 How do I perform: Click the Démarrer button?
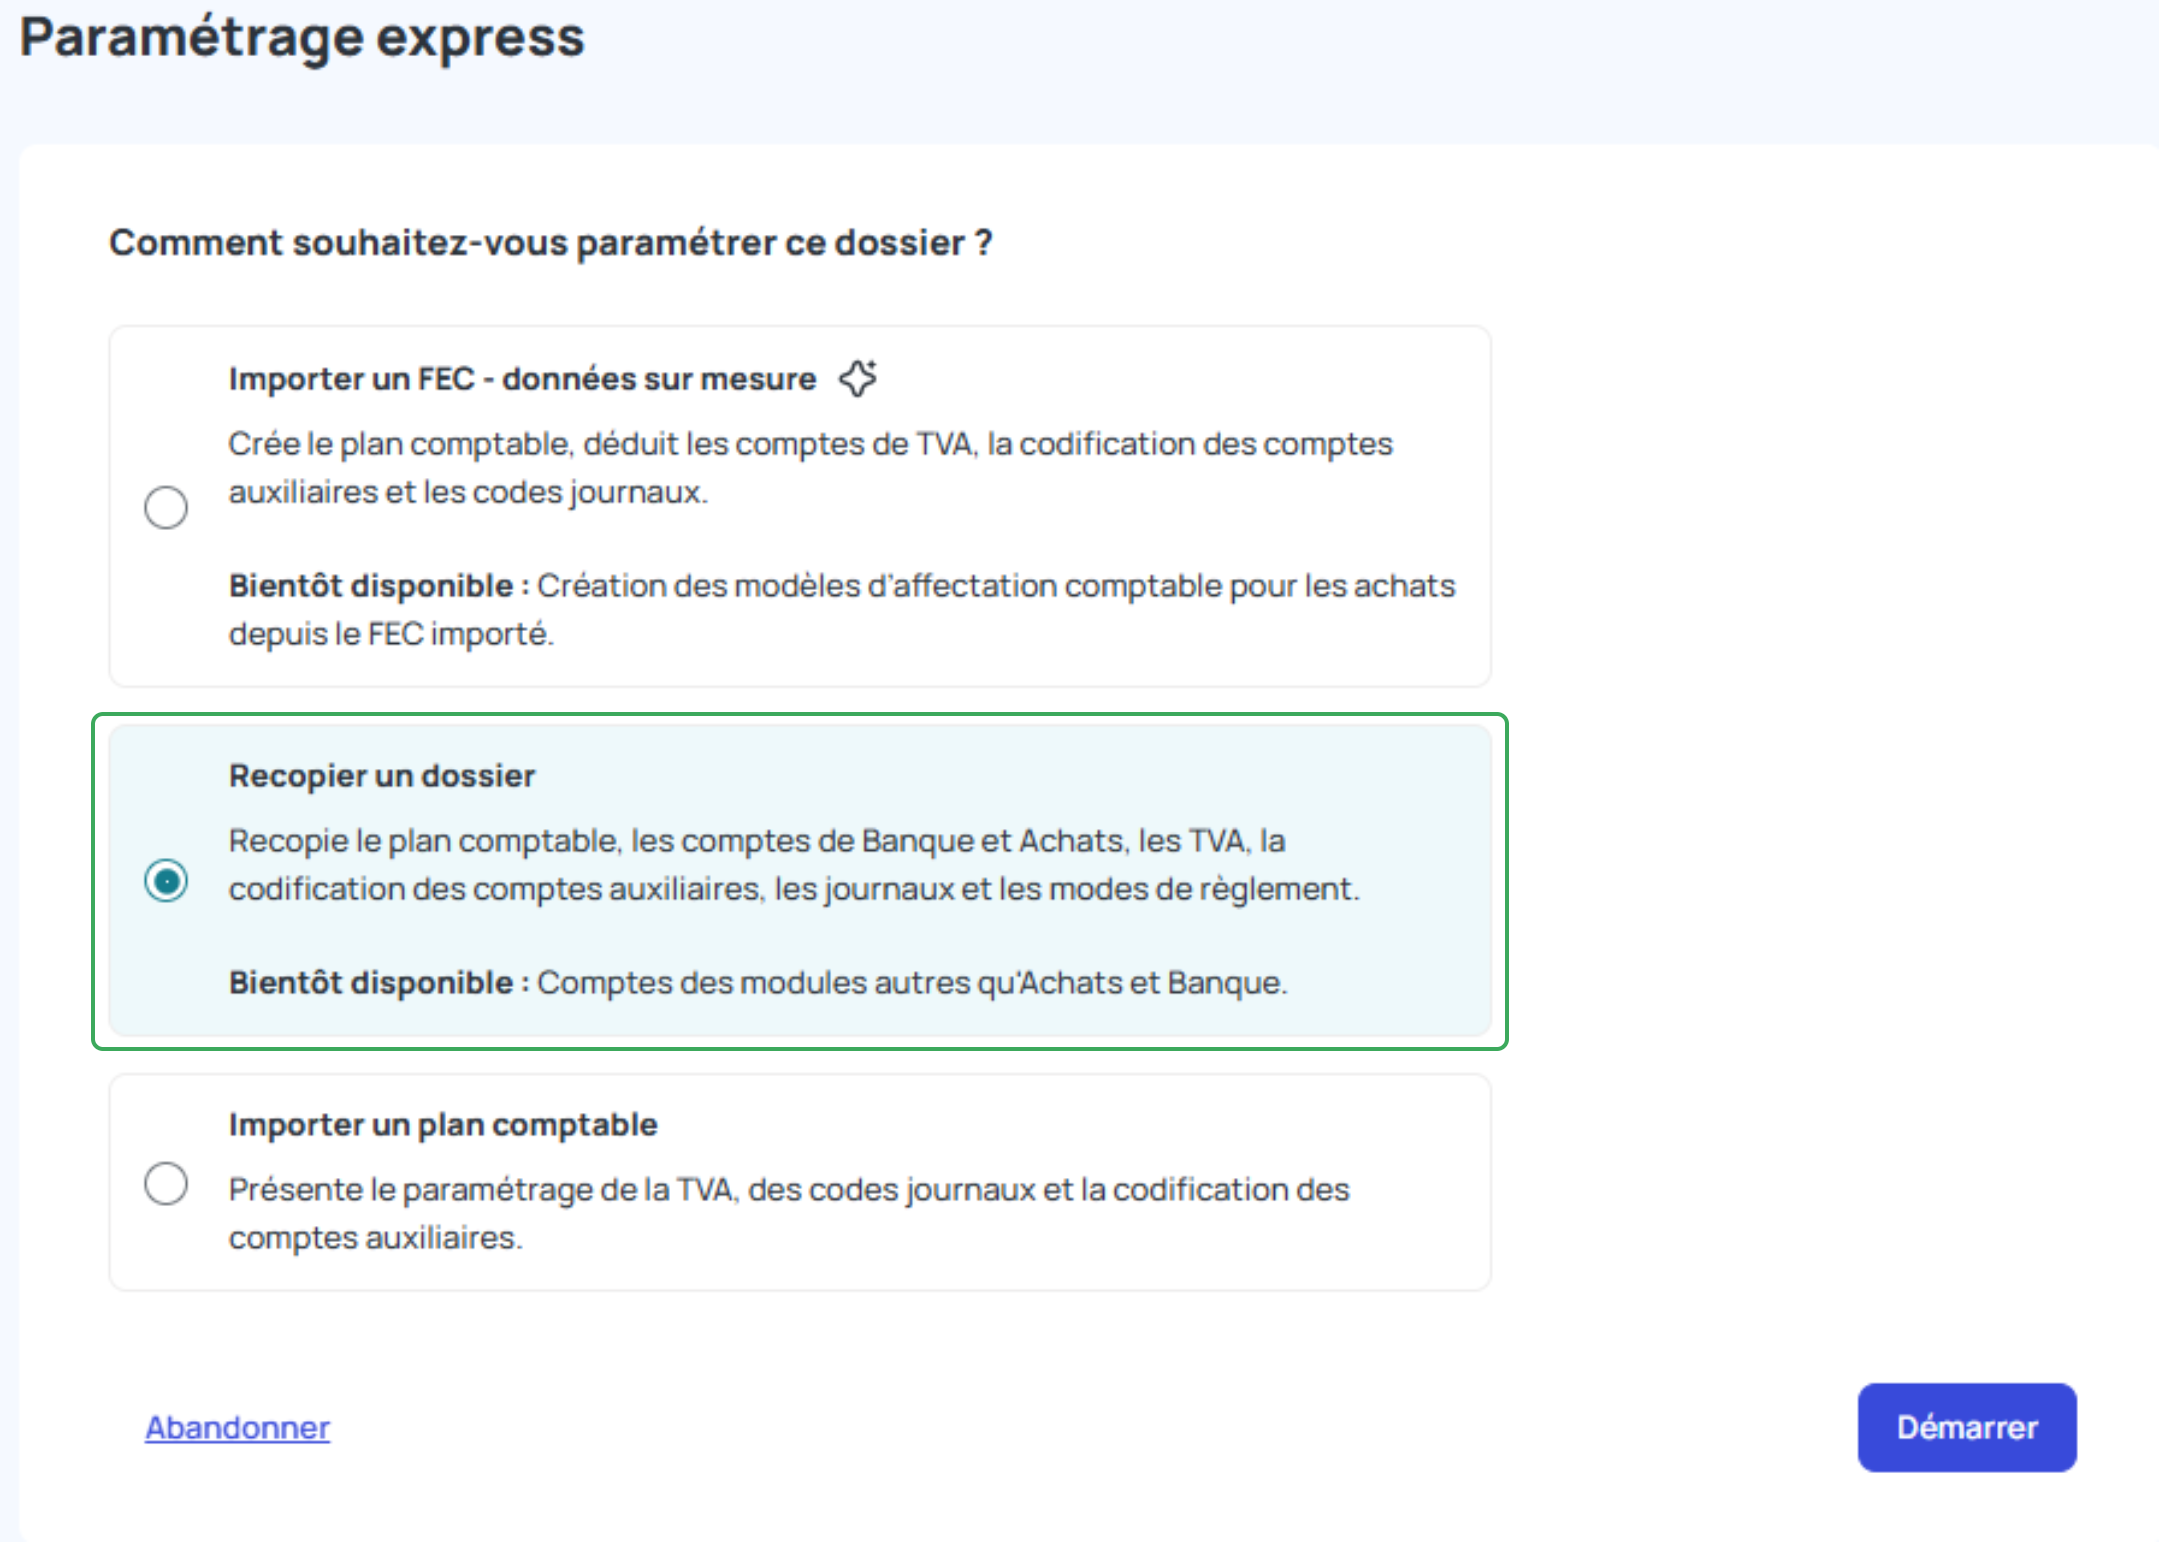point(1966,1427)
